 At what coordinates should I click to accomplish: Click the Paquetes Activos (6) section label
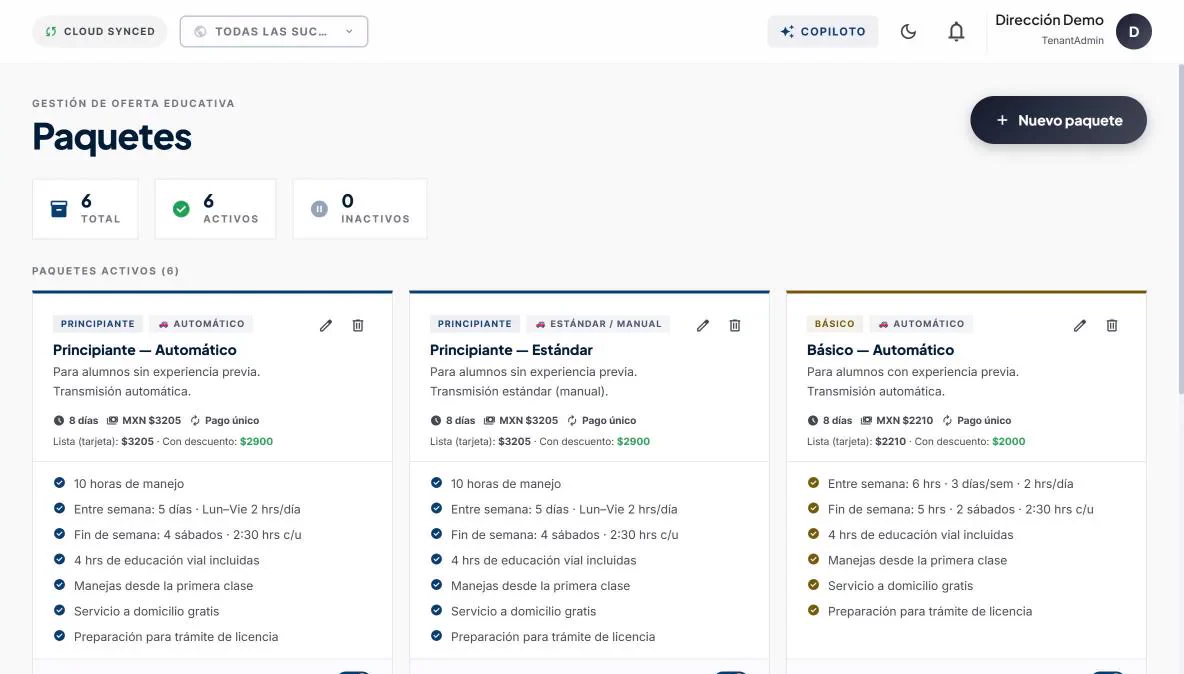coord(106,271)
